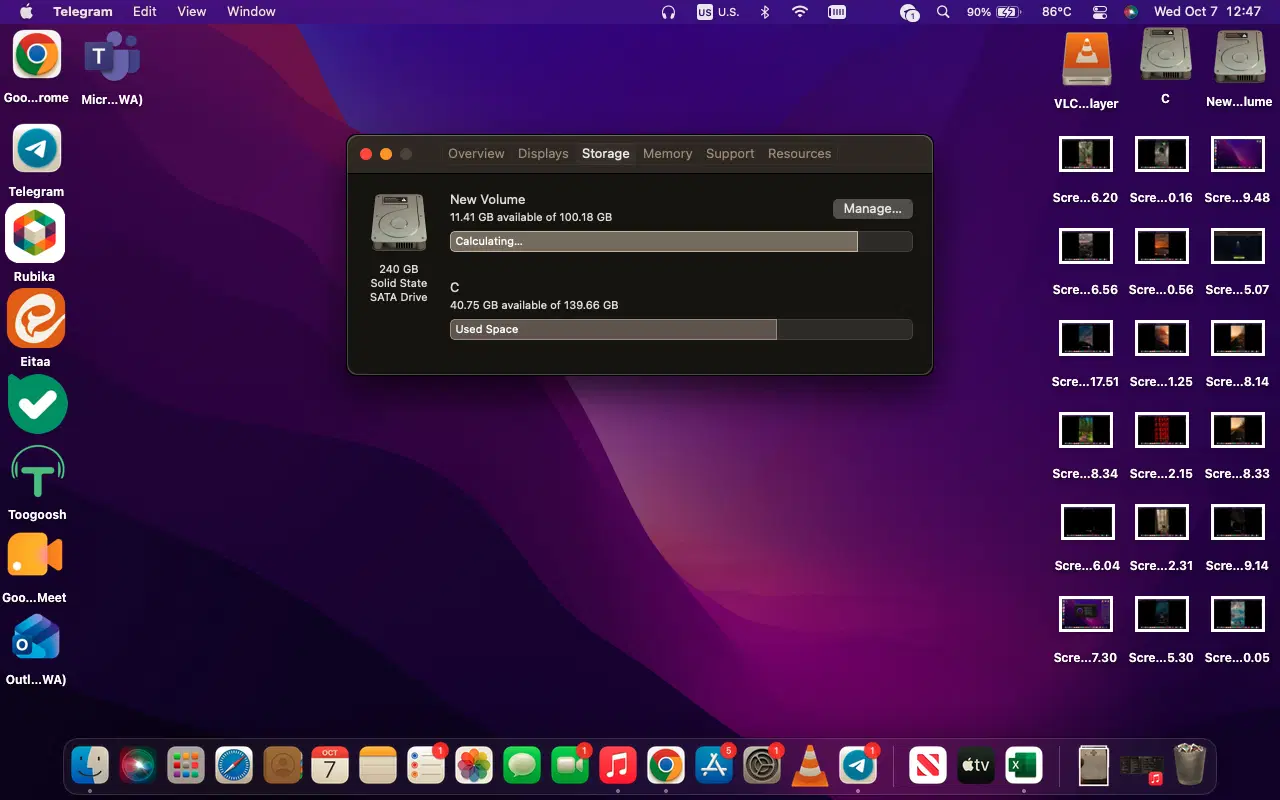Viewport: 1280px width, 800px height.
Task: Open Excel in the Dock
Action: 1023,766
